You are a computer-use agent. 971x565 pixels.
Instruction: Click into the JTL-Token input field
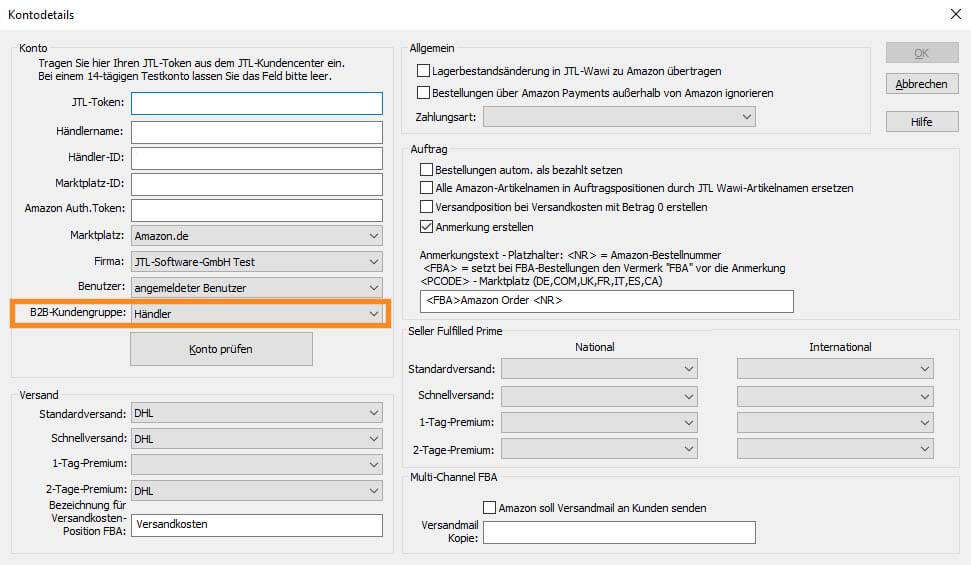(x=257, y=103)
